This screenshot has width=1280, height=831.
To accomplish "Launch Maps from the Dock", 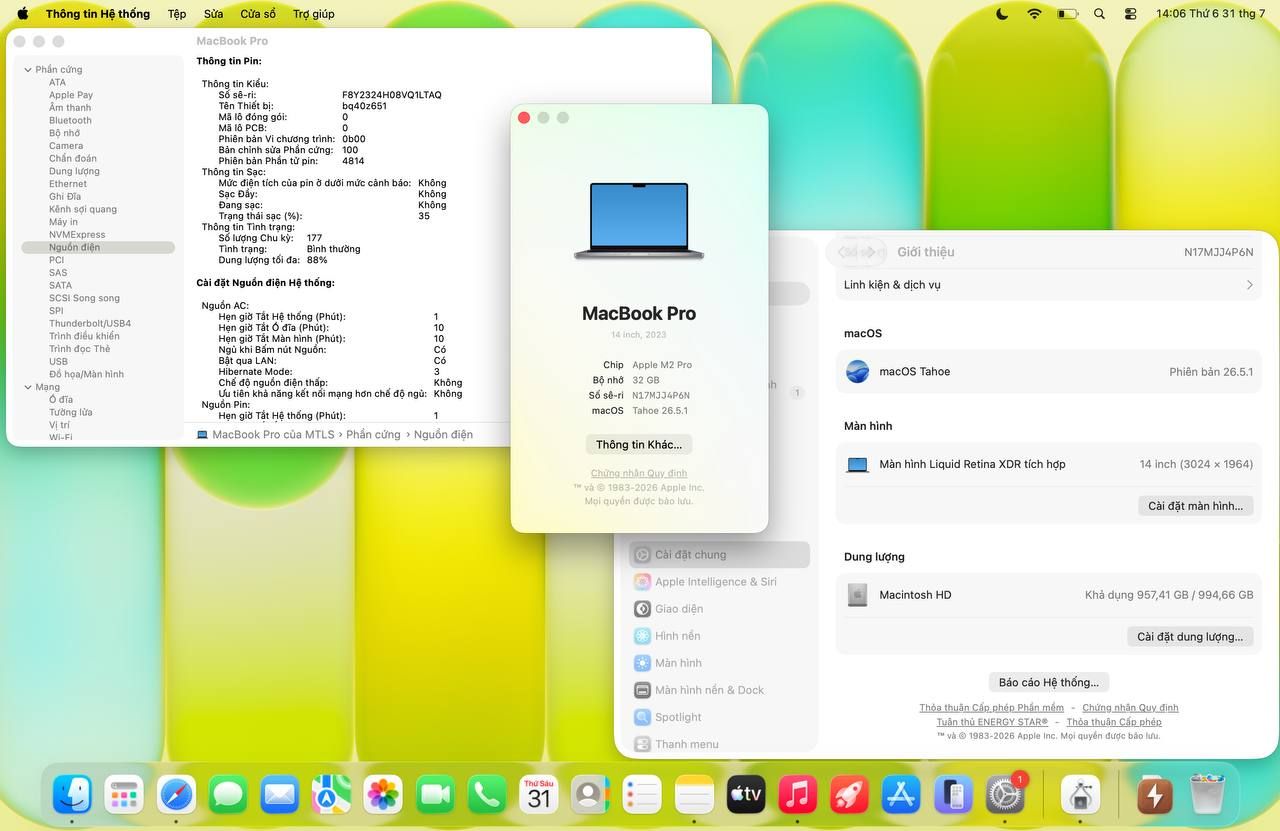I will (331, 795).
